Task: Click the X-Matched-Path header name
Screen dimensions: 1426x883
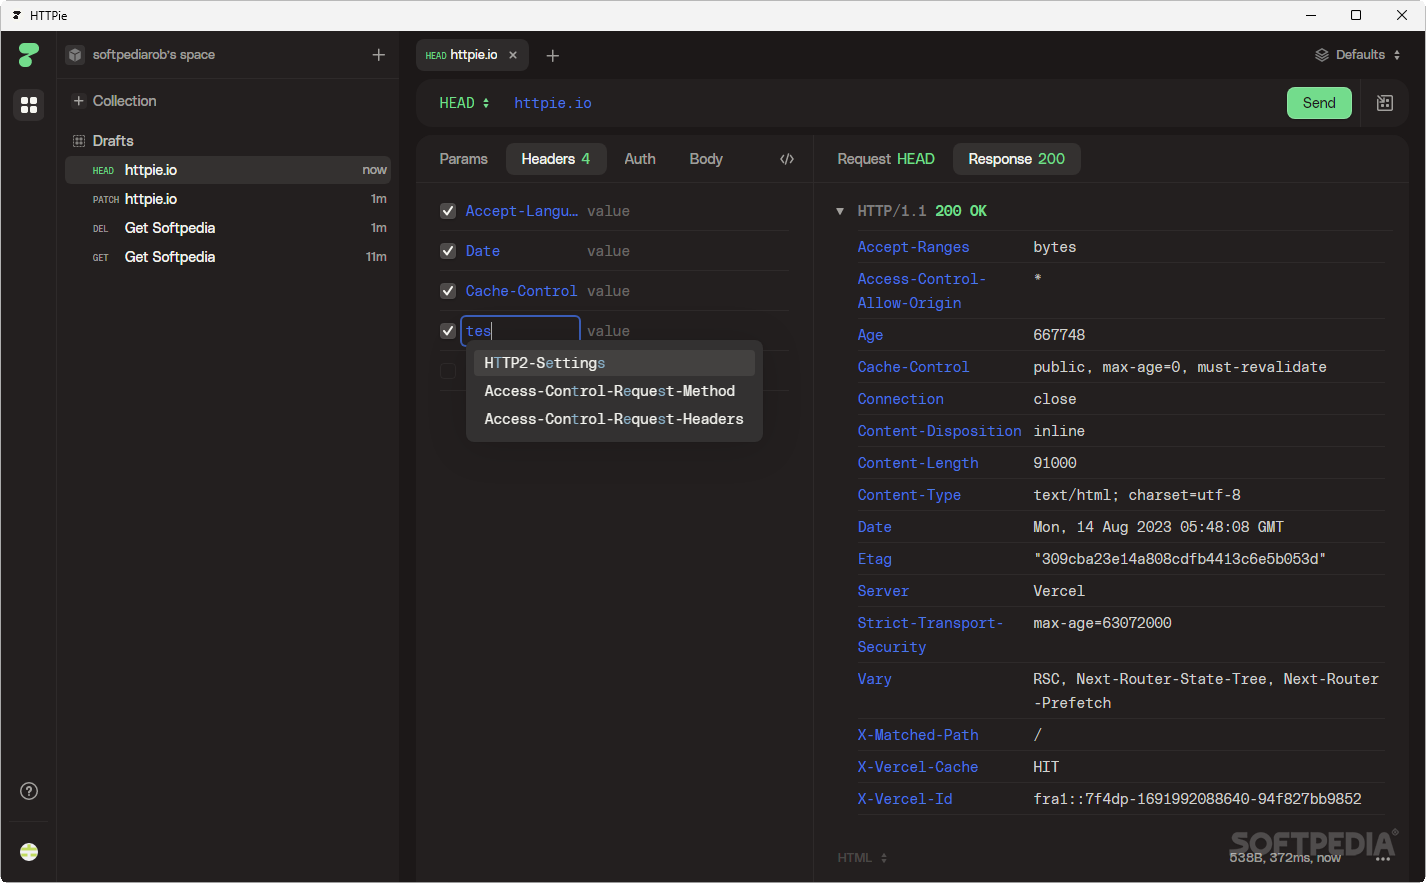Action: pyautogui.click(x=918, y=735)
